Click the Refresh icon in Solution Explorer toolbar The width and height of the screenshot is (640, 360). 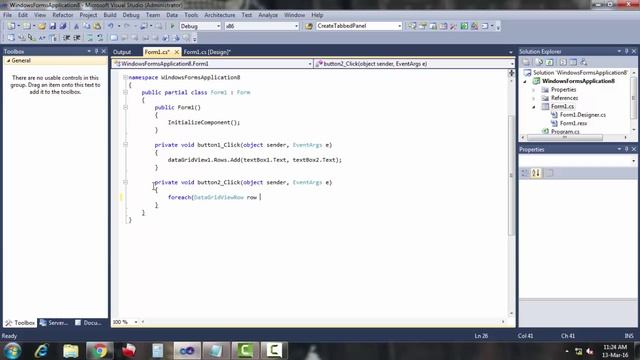point(549,62)
